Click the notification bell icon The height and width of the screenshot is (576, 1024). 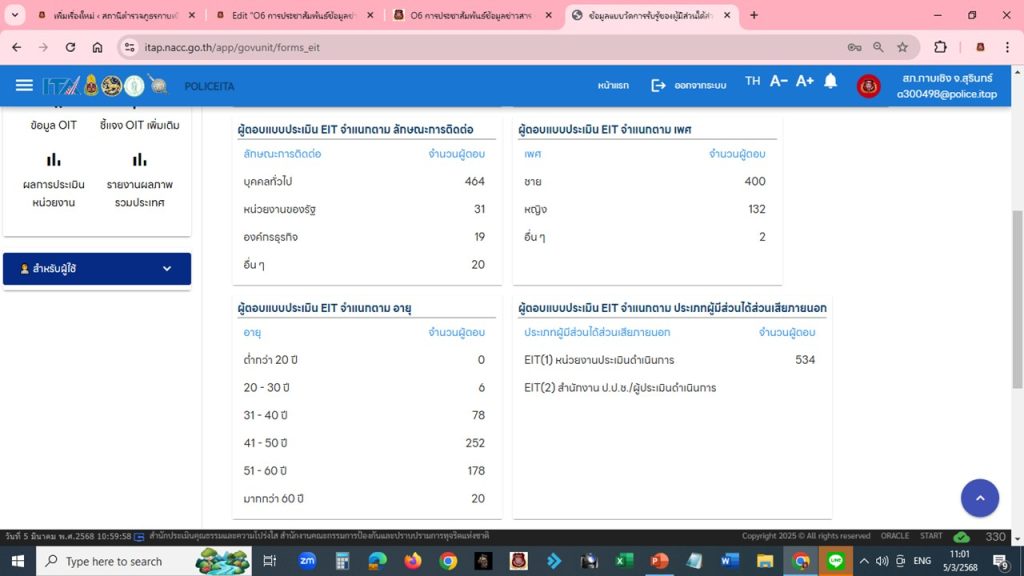click(x=830, y=82)
